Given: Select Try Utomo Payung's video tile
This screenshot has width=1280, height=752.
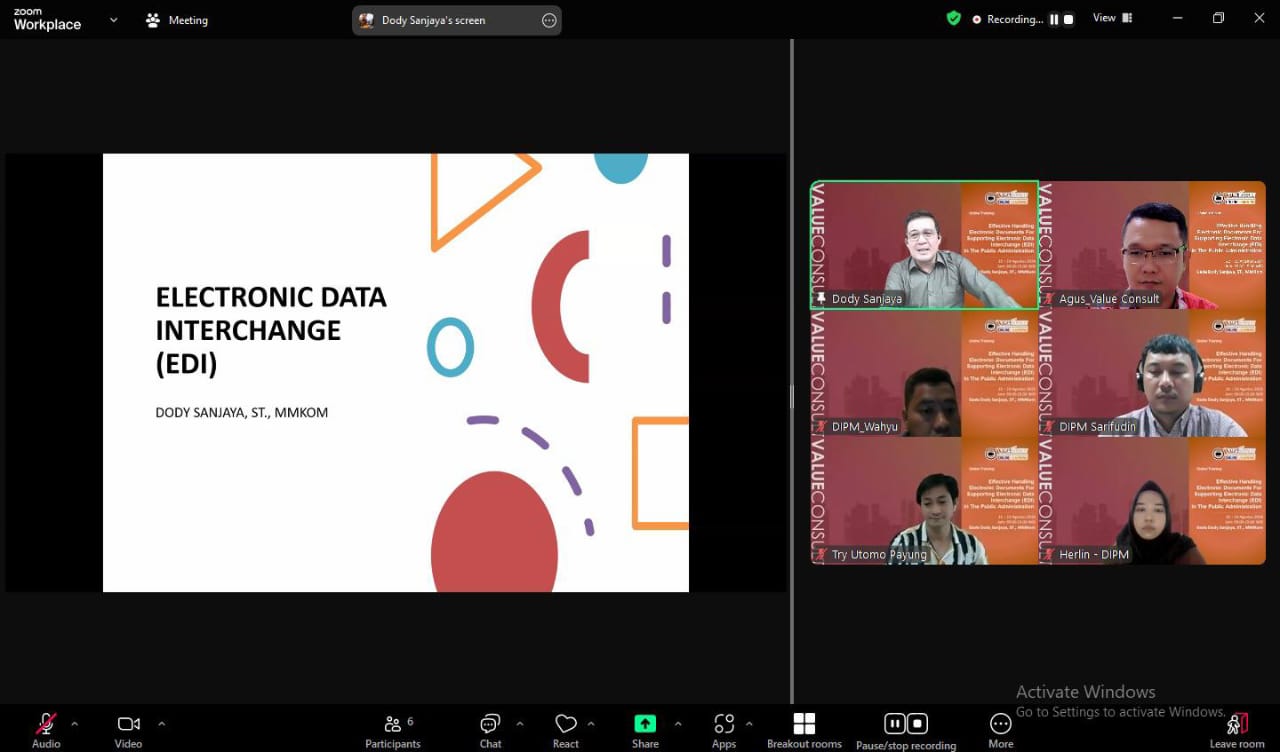Looking at the screenshot, I should (x=925, y=501).
